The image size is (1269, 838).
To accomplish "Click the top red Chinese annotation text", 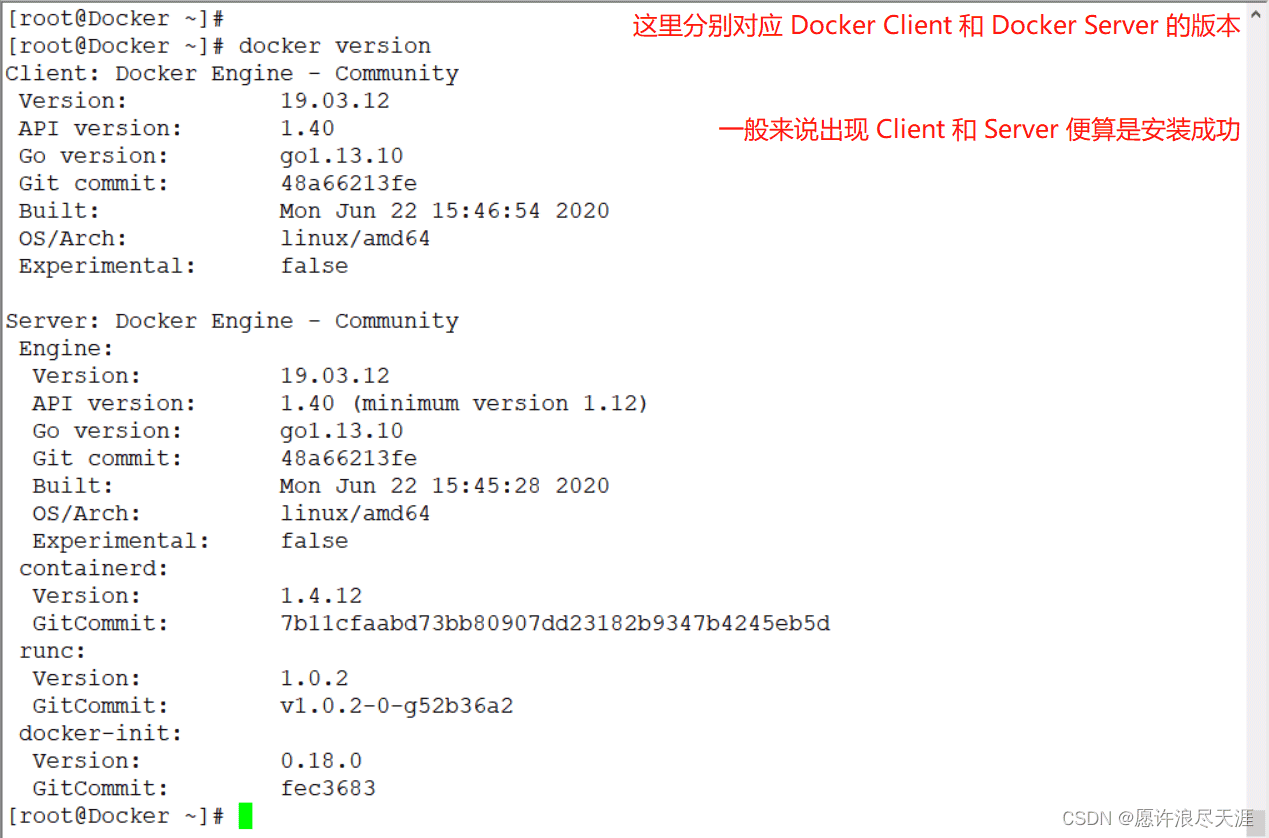I will [936, 26].
